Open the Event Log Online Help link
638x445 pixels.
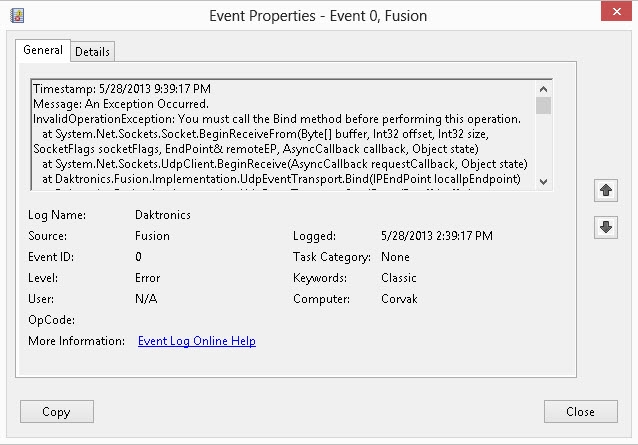197,341
